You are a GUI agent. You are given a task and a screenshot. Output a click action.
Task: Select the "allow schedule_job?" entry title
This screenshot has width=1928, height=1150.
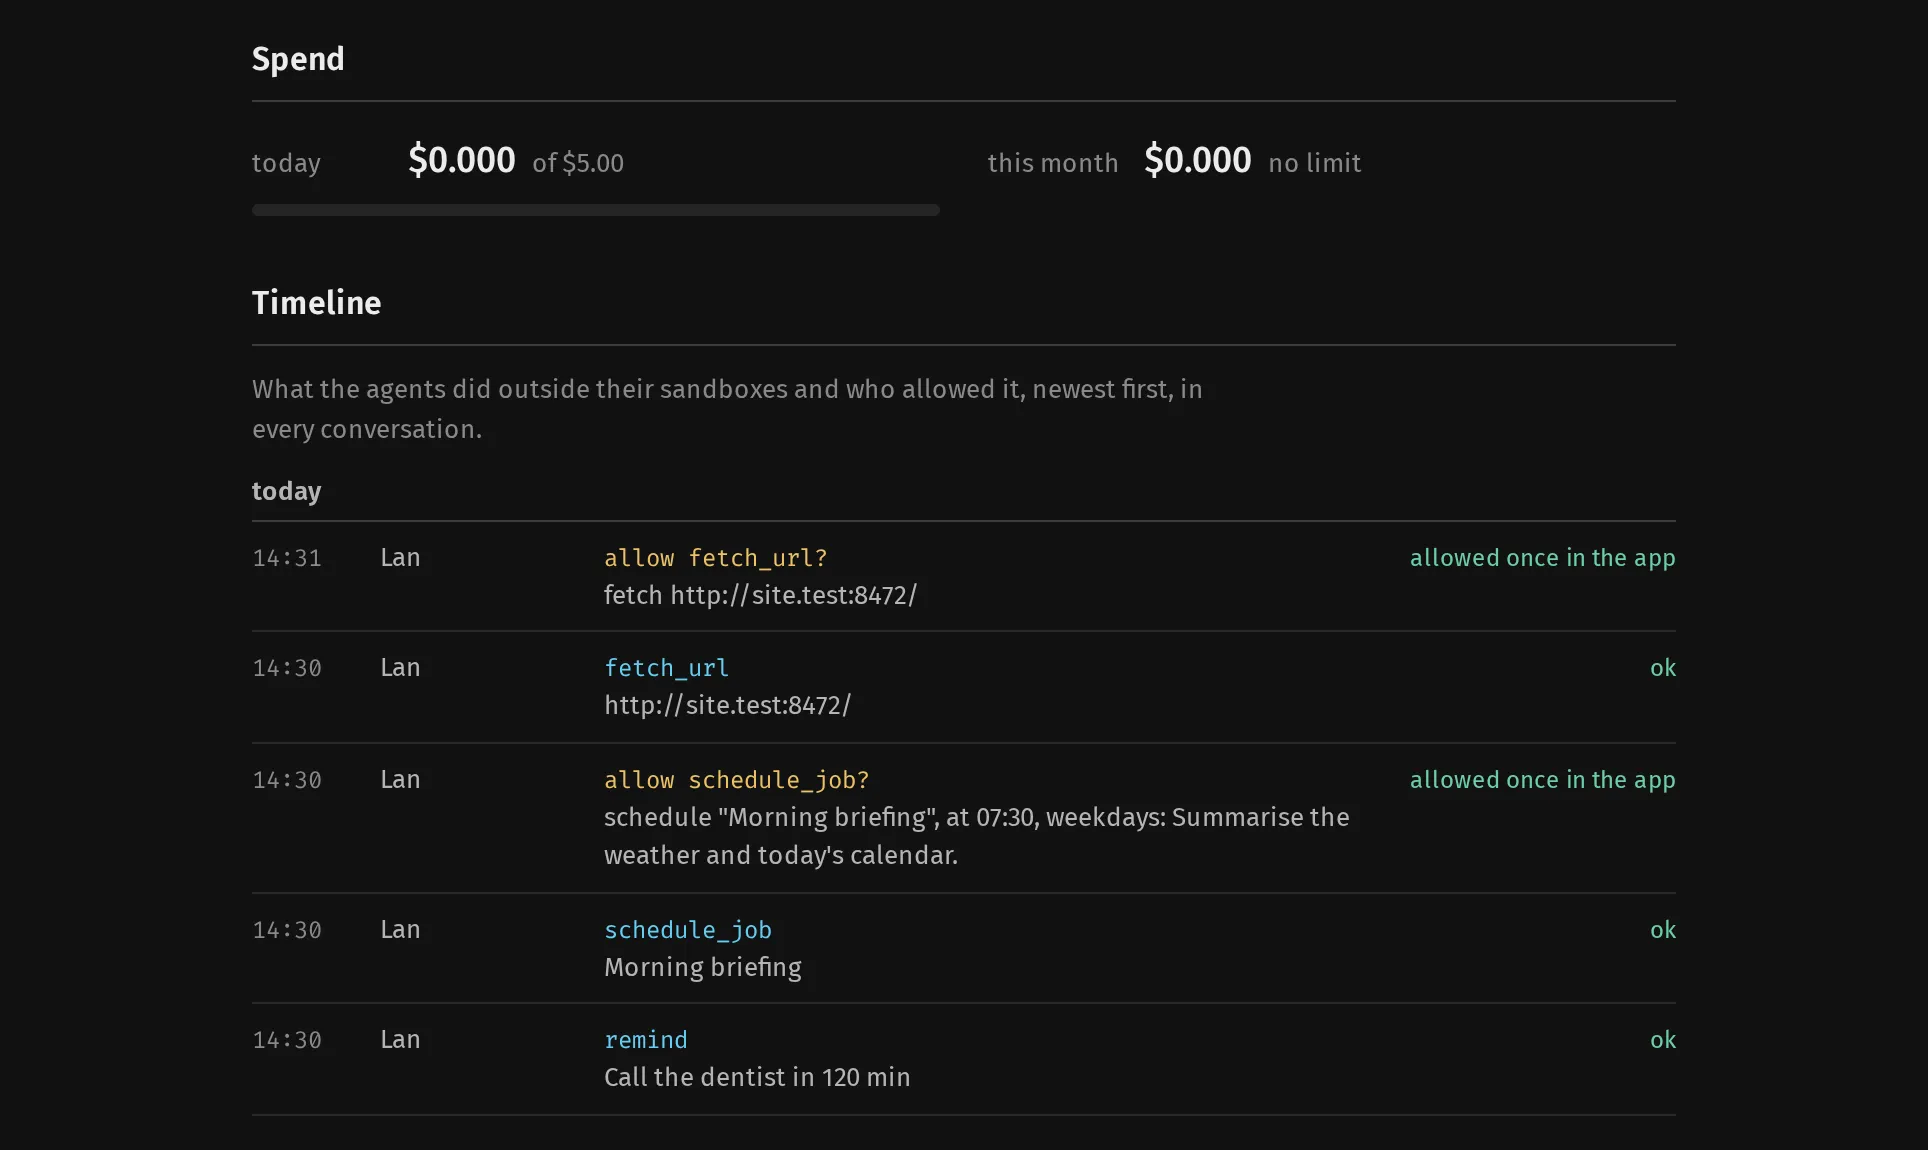(x=737, y=780)
